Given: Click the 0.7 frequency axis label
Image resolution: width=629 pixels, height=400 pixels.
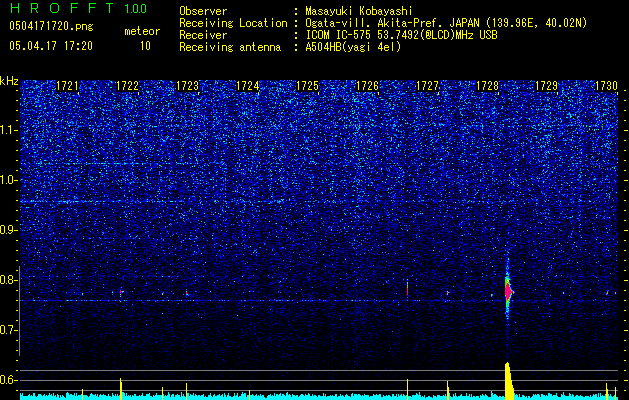Looking at the screenshot, I should point(8,330).
